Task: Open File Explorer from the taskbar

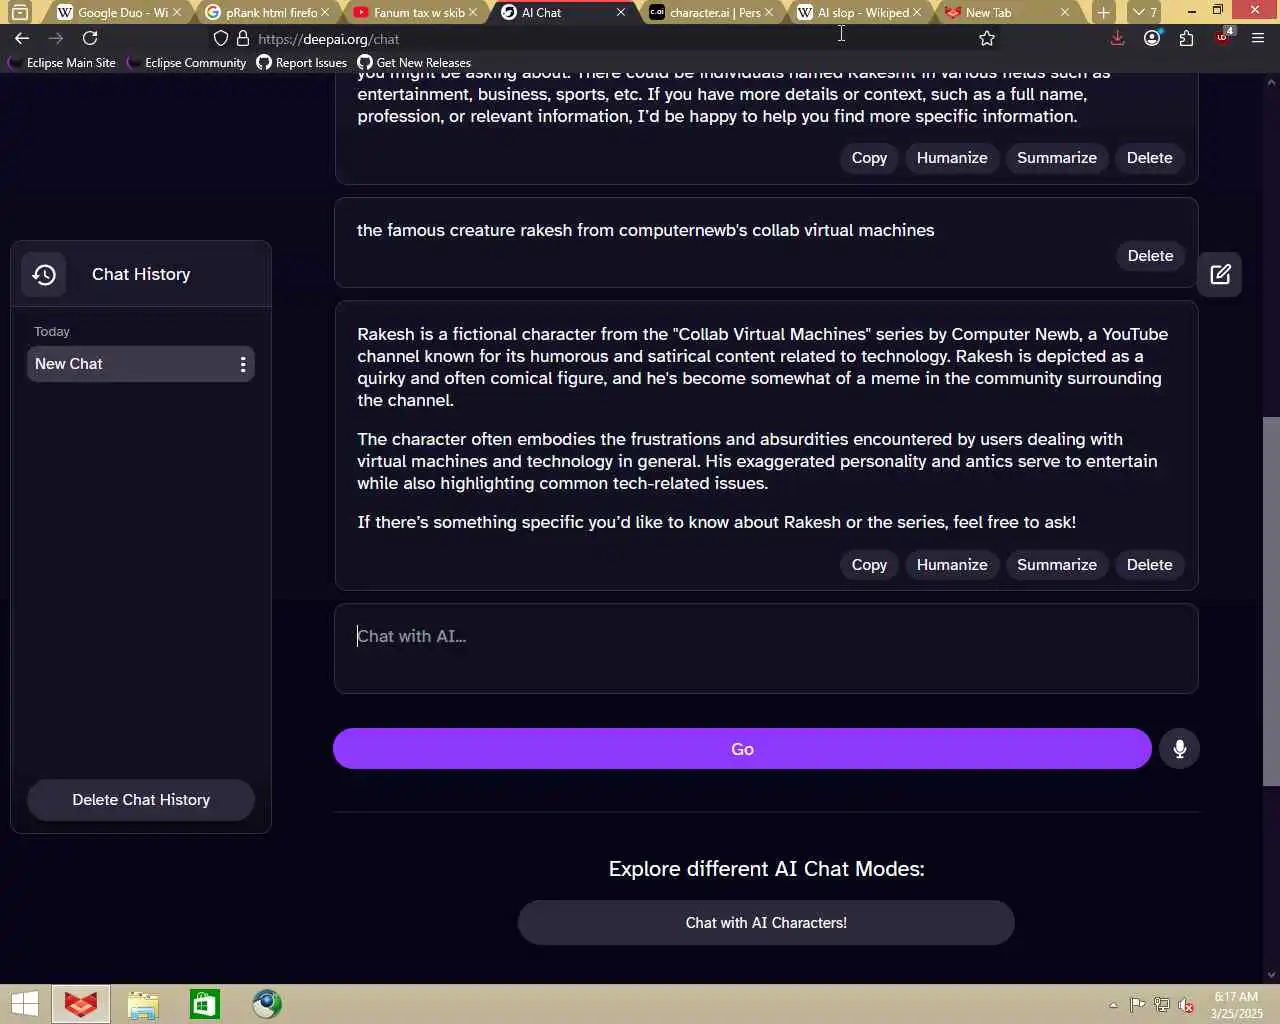Action: click(143, 1004)
